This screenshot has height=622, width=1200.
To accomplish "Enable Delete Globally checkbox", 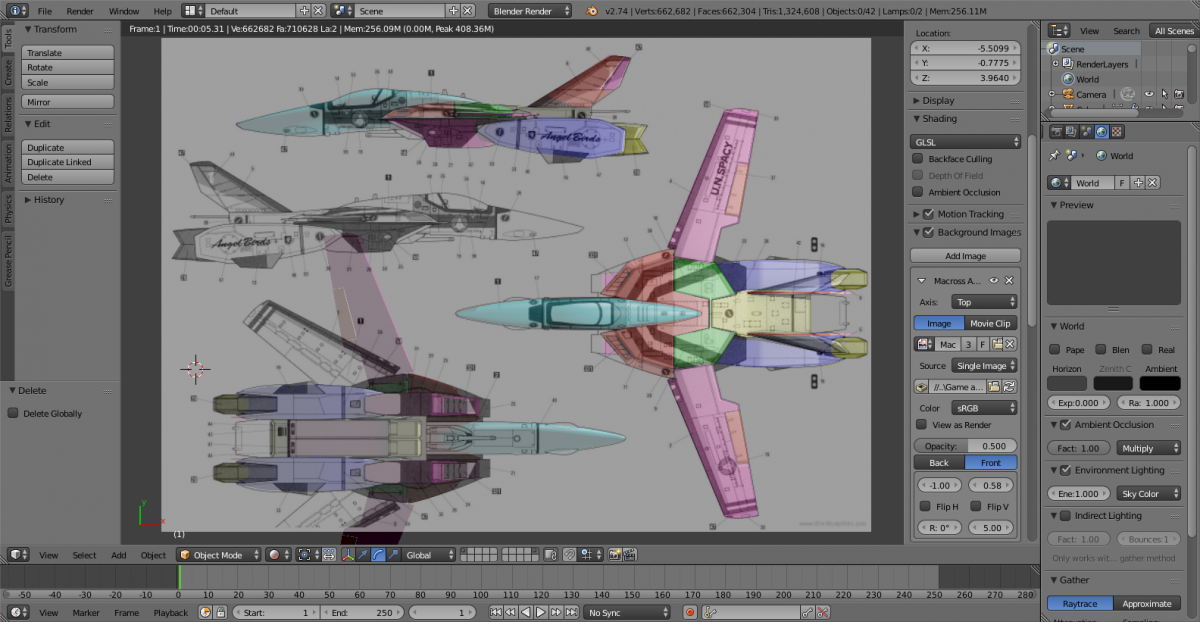I will 13,413.
